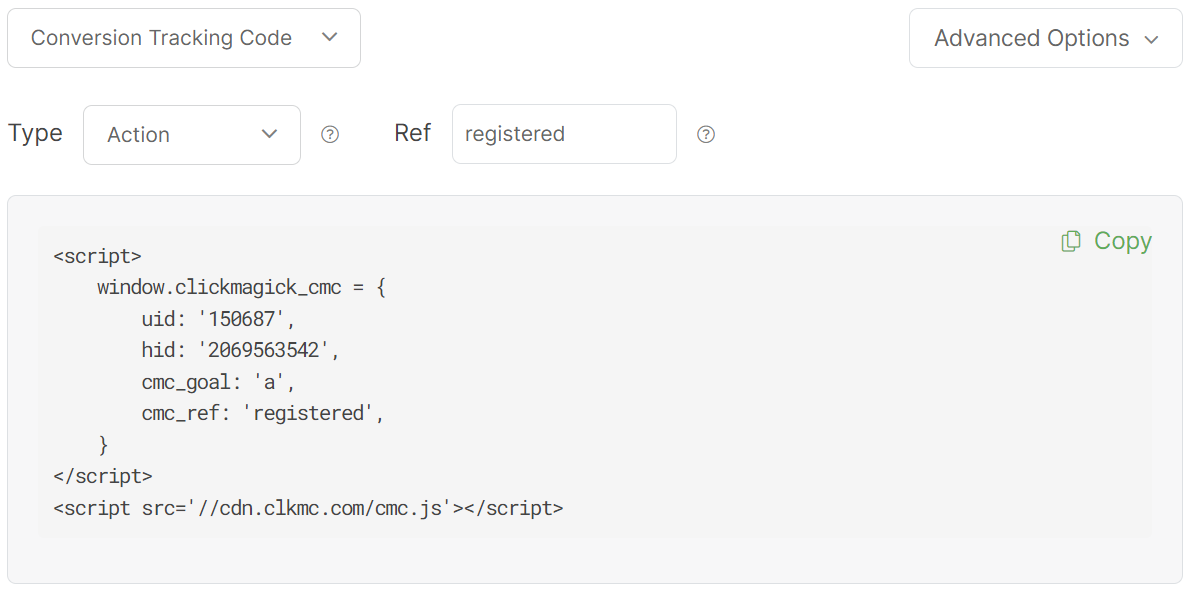This screenshot has height=591, width=1190.
Task: Click the Type label text
Action: [x=35, y=133]
